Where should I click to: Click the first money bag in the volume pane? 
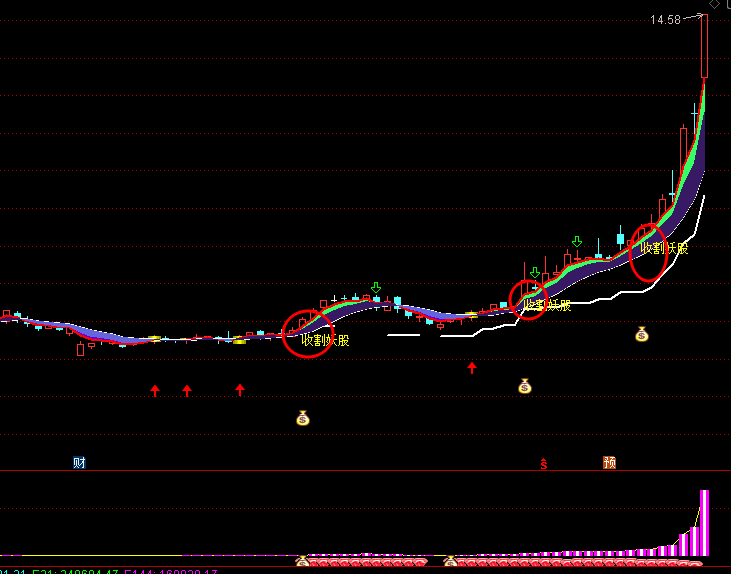(x=302, y=561)
